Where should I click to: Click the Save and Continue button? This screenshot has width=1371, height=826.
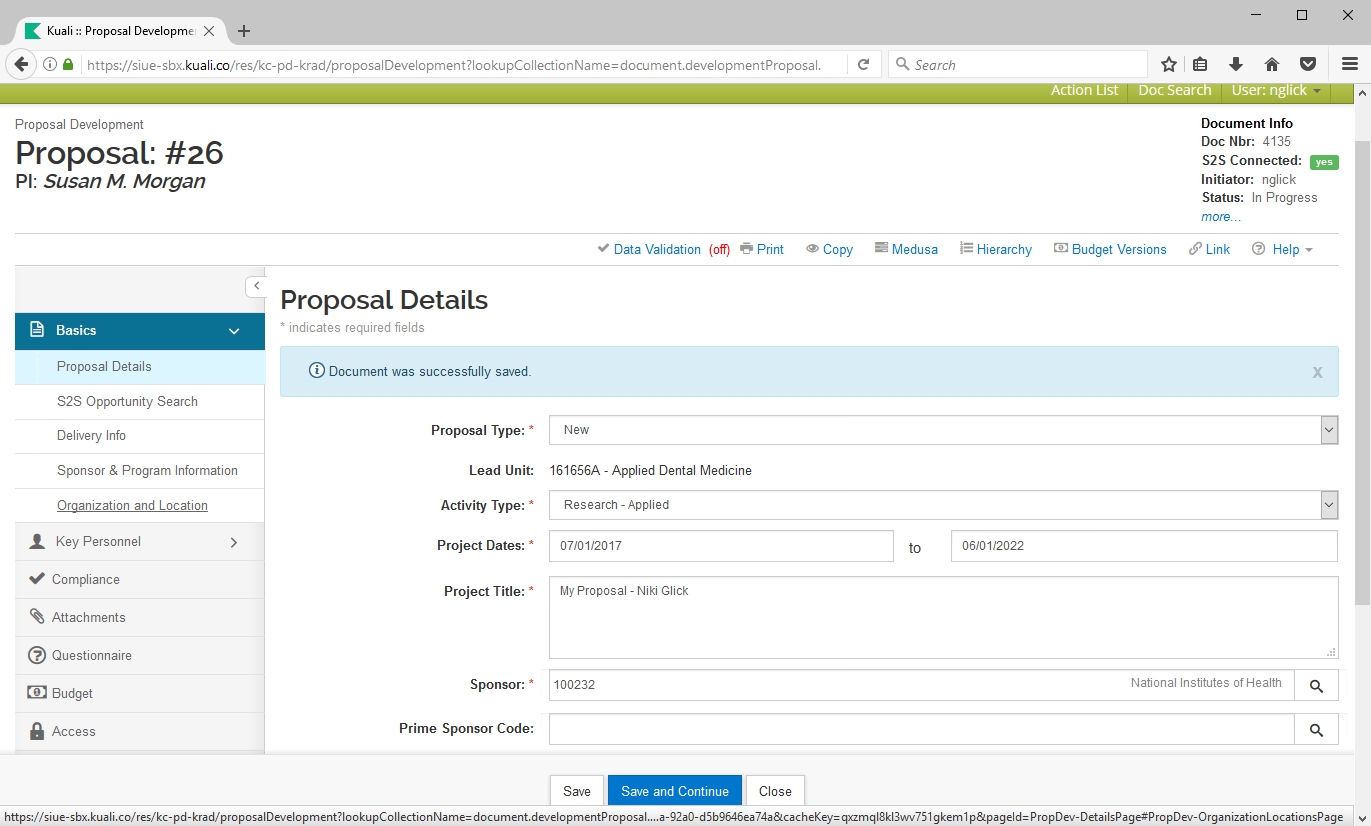click(674, 791)
